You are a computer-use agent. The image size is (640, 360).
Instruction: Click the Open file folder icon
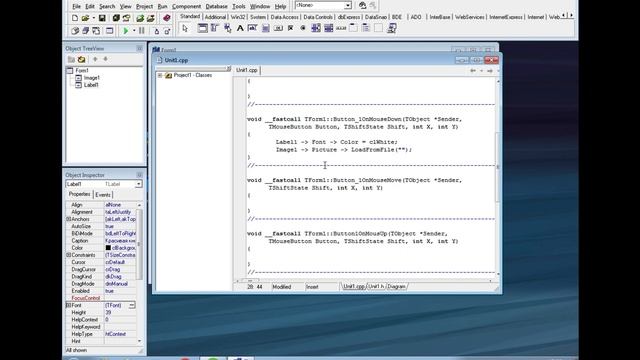[x=85, y=18]
